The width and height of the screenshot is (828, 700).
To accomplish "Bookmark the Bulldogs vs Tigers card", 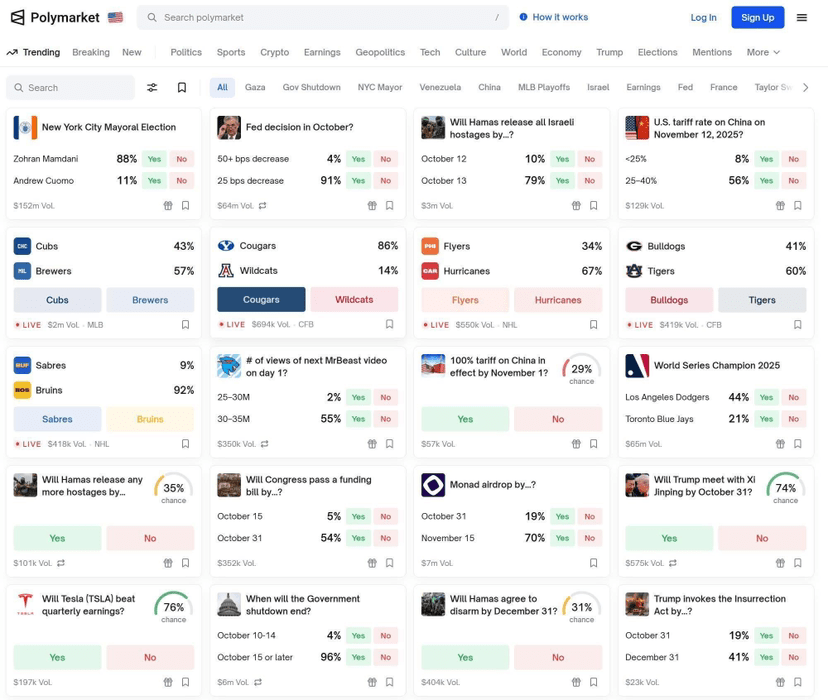I will [797, 325].
